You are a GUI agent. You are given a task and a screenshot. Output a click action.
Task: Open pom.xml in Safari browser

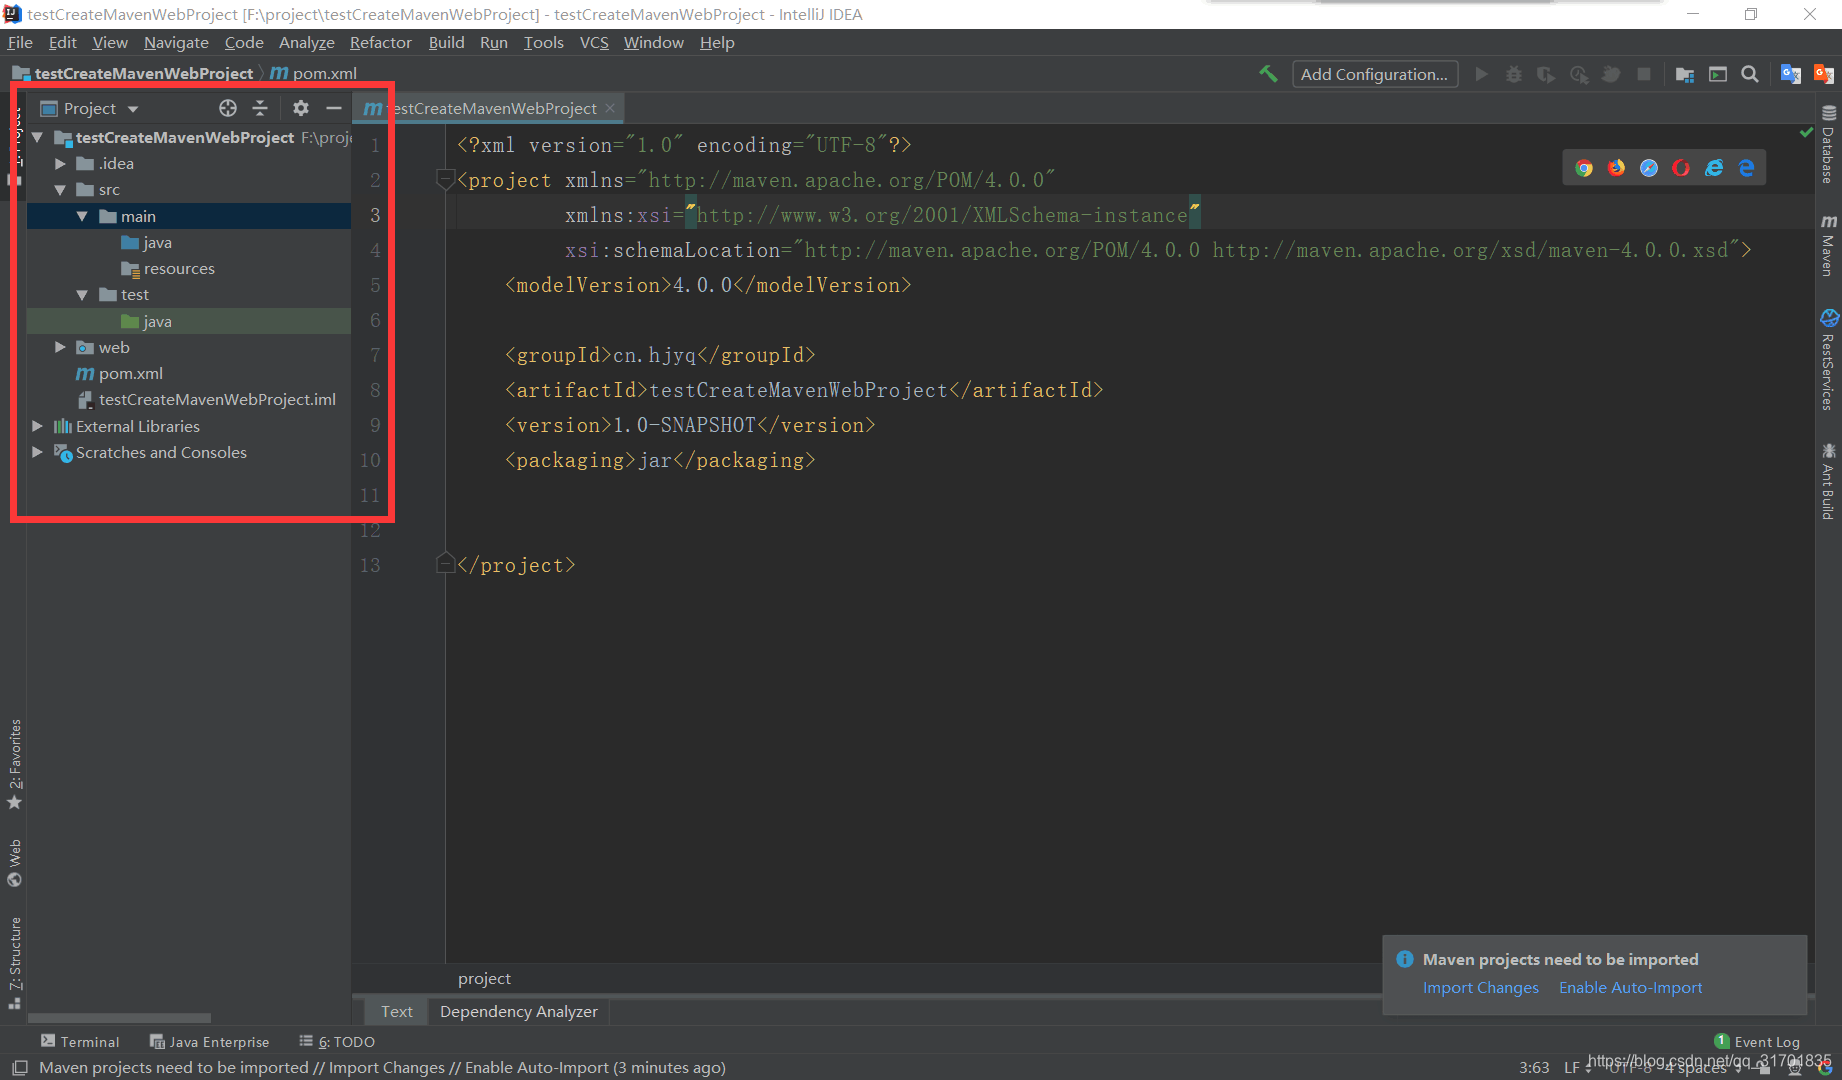pos(1649,168)
